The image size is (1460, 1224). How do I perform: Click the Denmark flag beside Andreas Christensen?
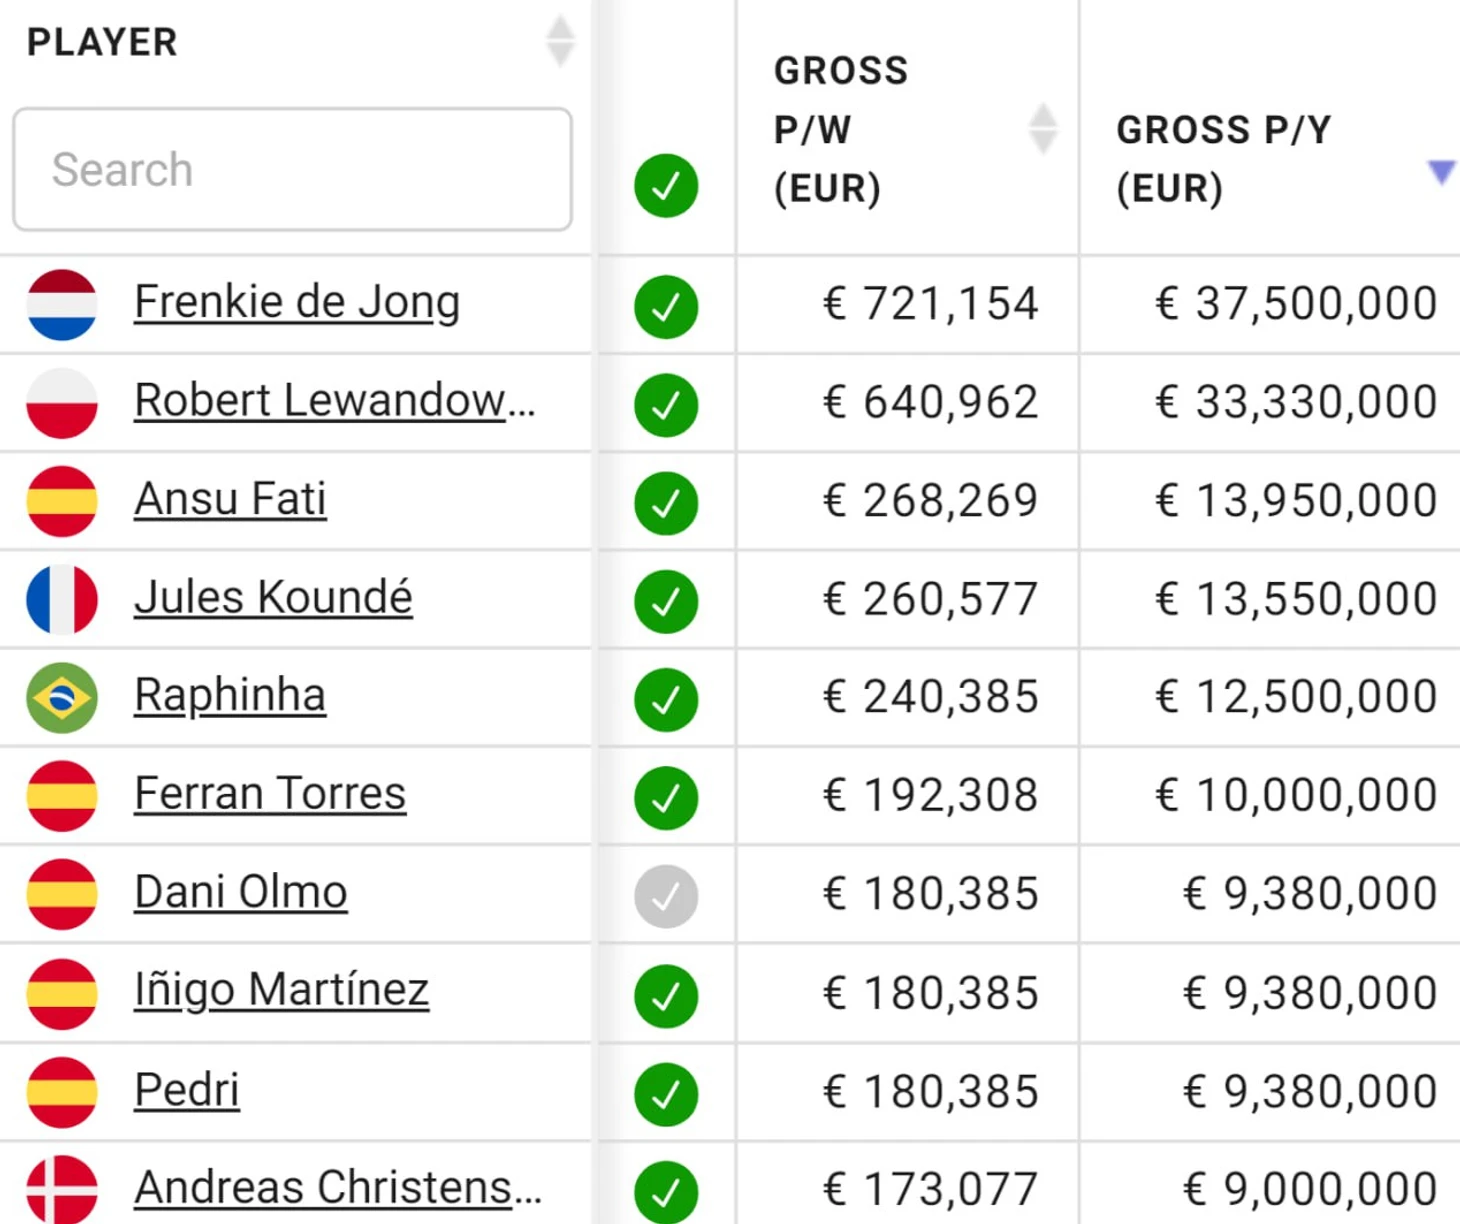pos(62,1189)
